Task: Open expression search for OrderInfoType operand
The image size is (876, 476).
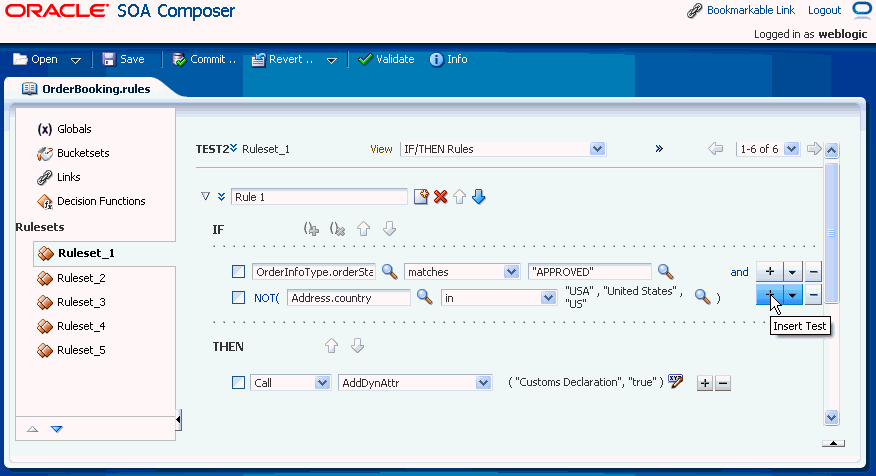Action: point(389,272)
